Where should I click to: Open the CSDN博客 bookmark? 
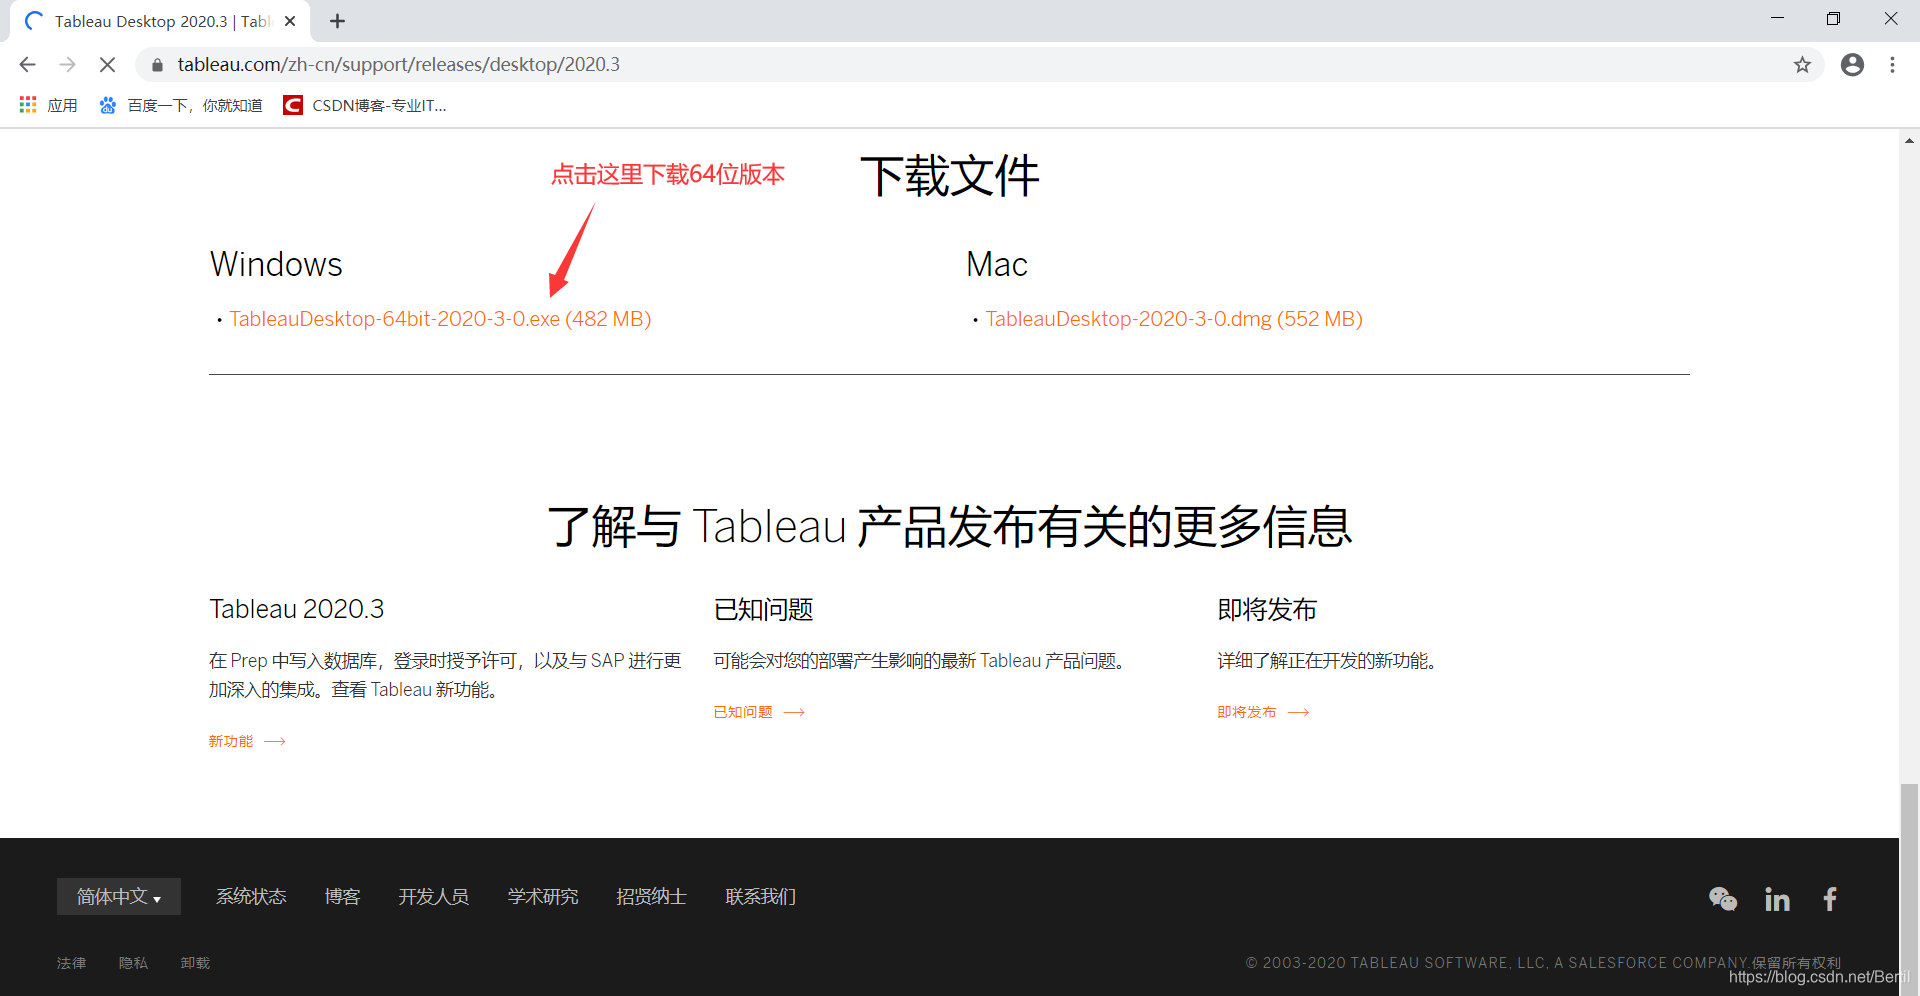tap(365, 105)
